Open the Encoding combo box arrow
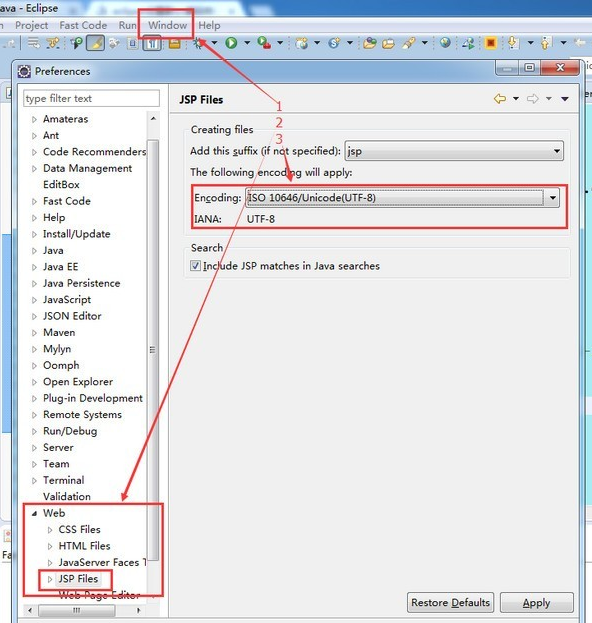This screenshot has width=592, height=623. click(x=553, y=197)
